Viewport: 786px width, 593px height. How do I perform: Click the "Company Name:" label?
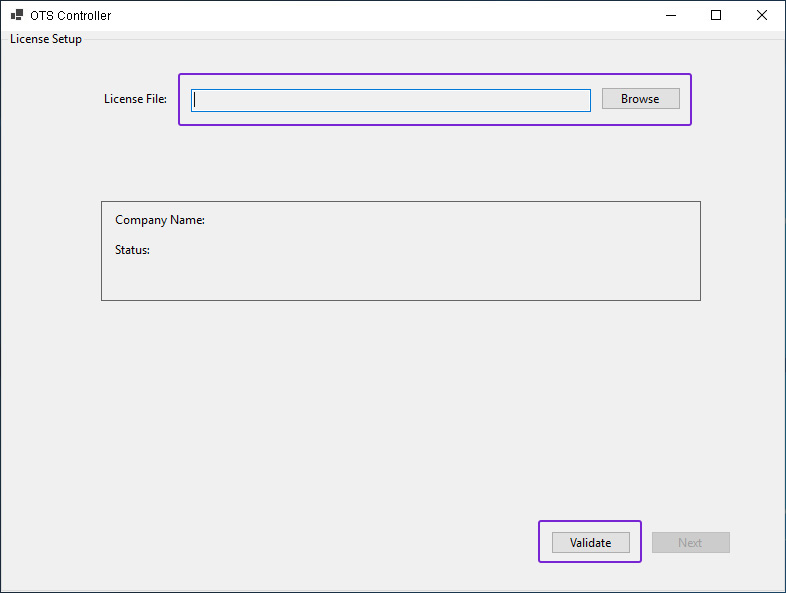[160, 220]
